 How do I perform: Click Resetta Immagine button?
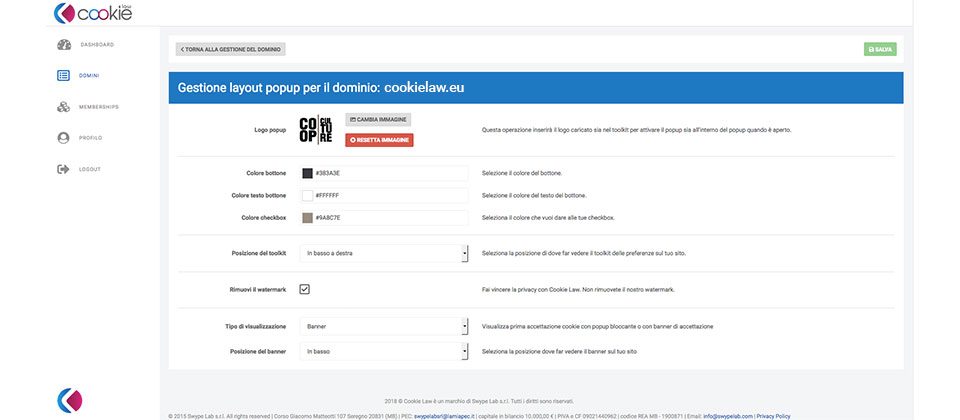[380, 140]
